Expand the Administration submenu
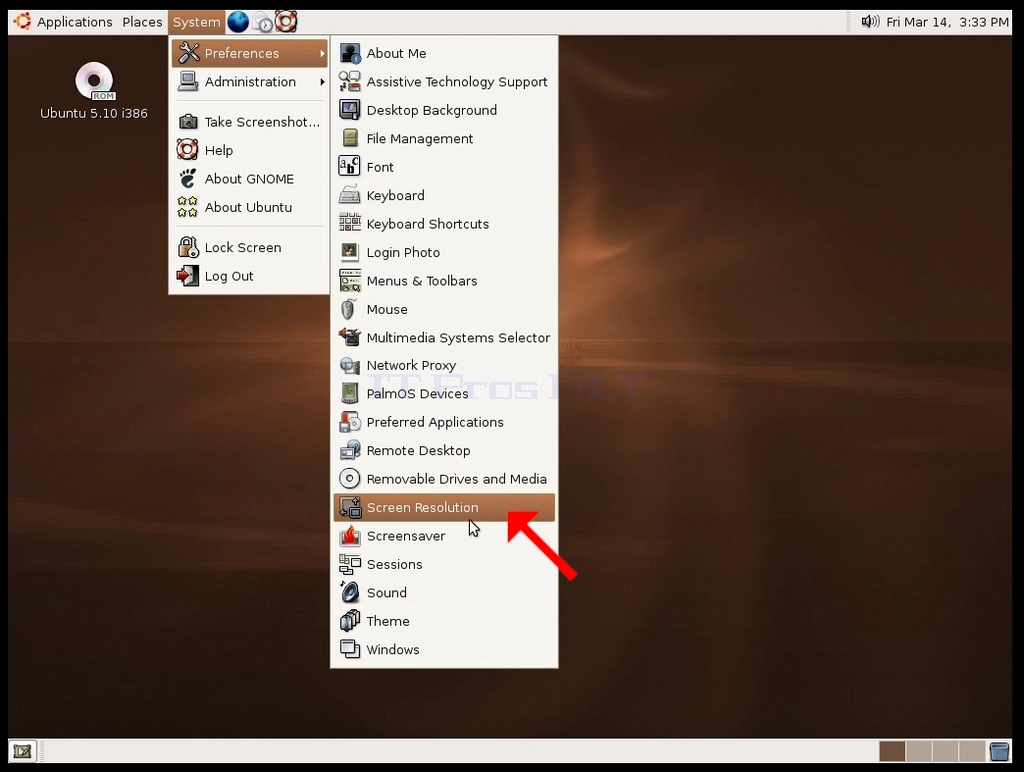The height and width of the screenshot is (772, 1024). [249, 82]
